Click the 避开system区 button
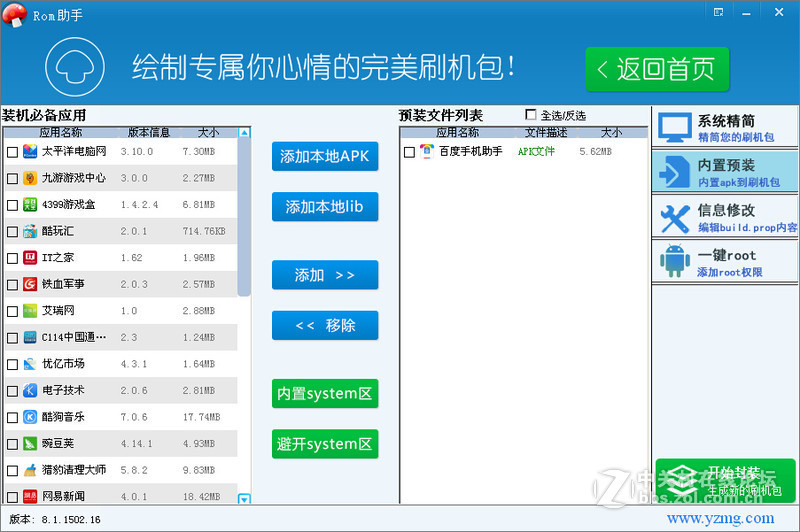The height and width of the screenshot is (532, 800). pyautogui.click(x=325, y=444)
